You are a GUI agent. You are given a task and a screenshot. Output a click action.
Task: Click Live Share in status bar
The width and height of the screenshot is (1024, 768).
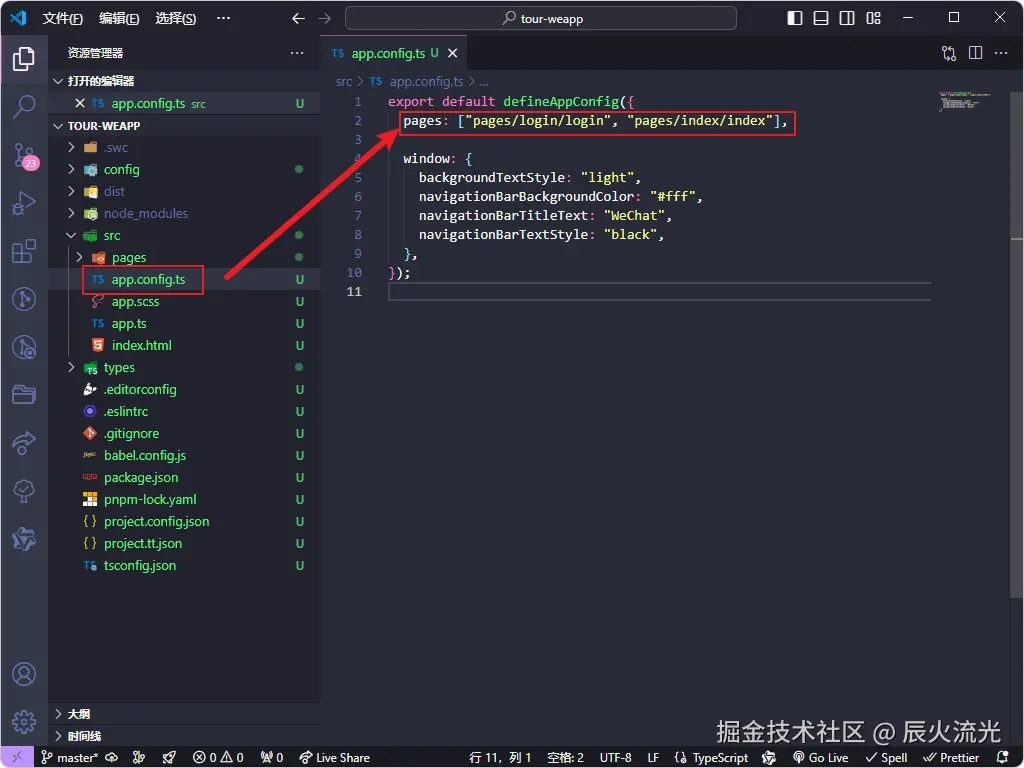(334, 758)
